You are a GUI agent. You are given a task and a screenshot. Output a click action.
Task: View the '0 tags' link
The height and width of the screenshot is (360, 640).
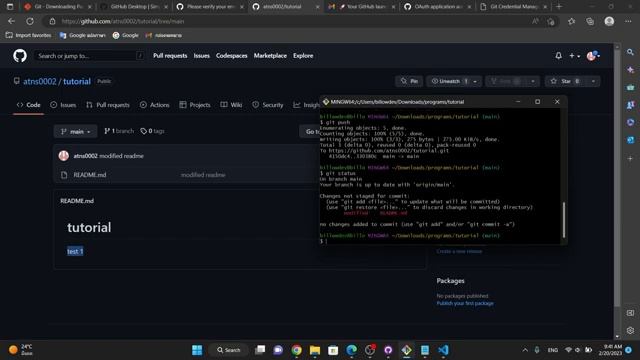click(x=152, y=131)
